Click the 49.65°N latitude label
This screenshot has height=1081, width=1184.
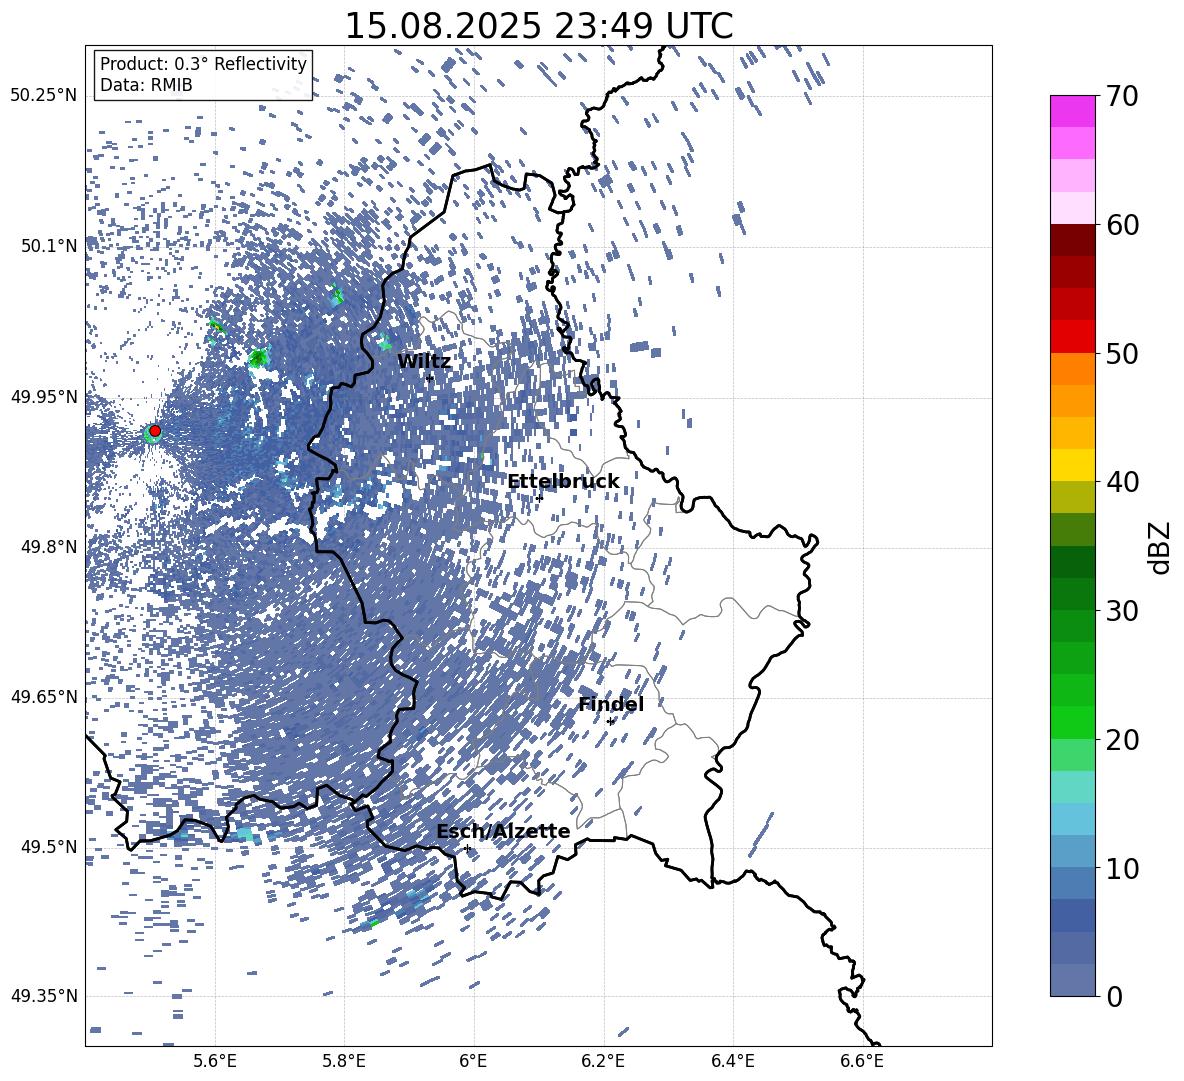click(x=44, y=697)
